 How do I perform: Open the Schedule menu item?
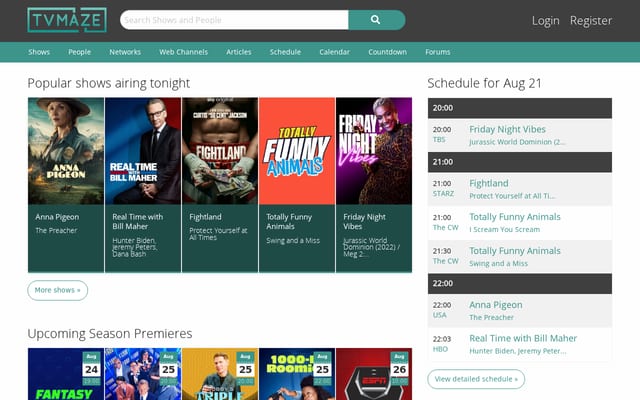pyautogui.click(x=285, y=52)
